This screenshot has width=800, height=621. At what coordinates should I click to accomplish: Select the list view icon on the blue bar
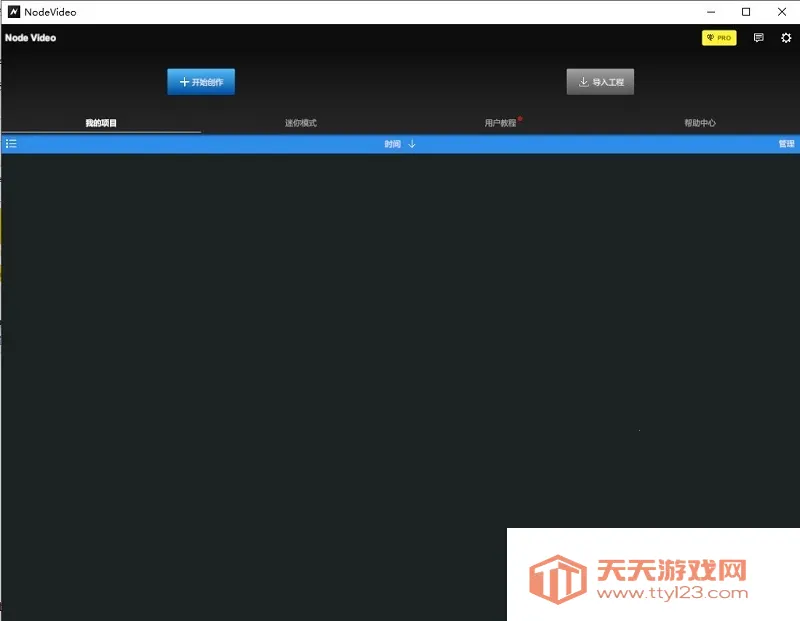coord(11,143)
